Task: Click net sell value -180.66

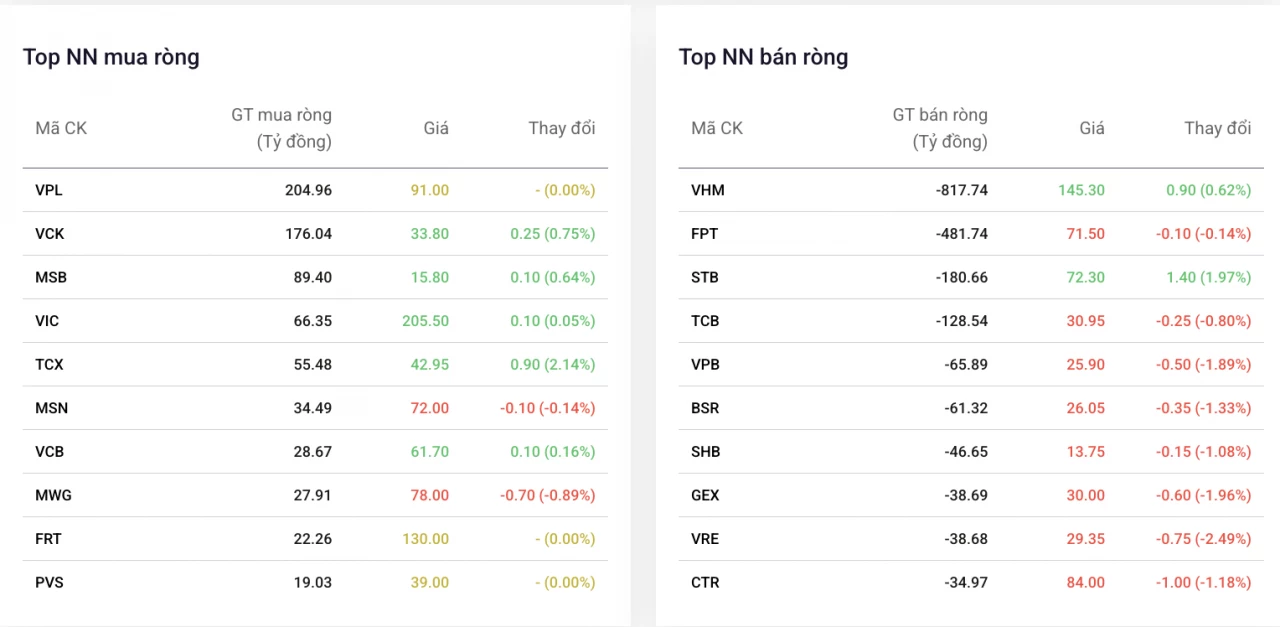Action: (x=962, y=277)
